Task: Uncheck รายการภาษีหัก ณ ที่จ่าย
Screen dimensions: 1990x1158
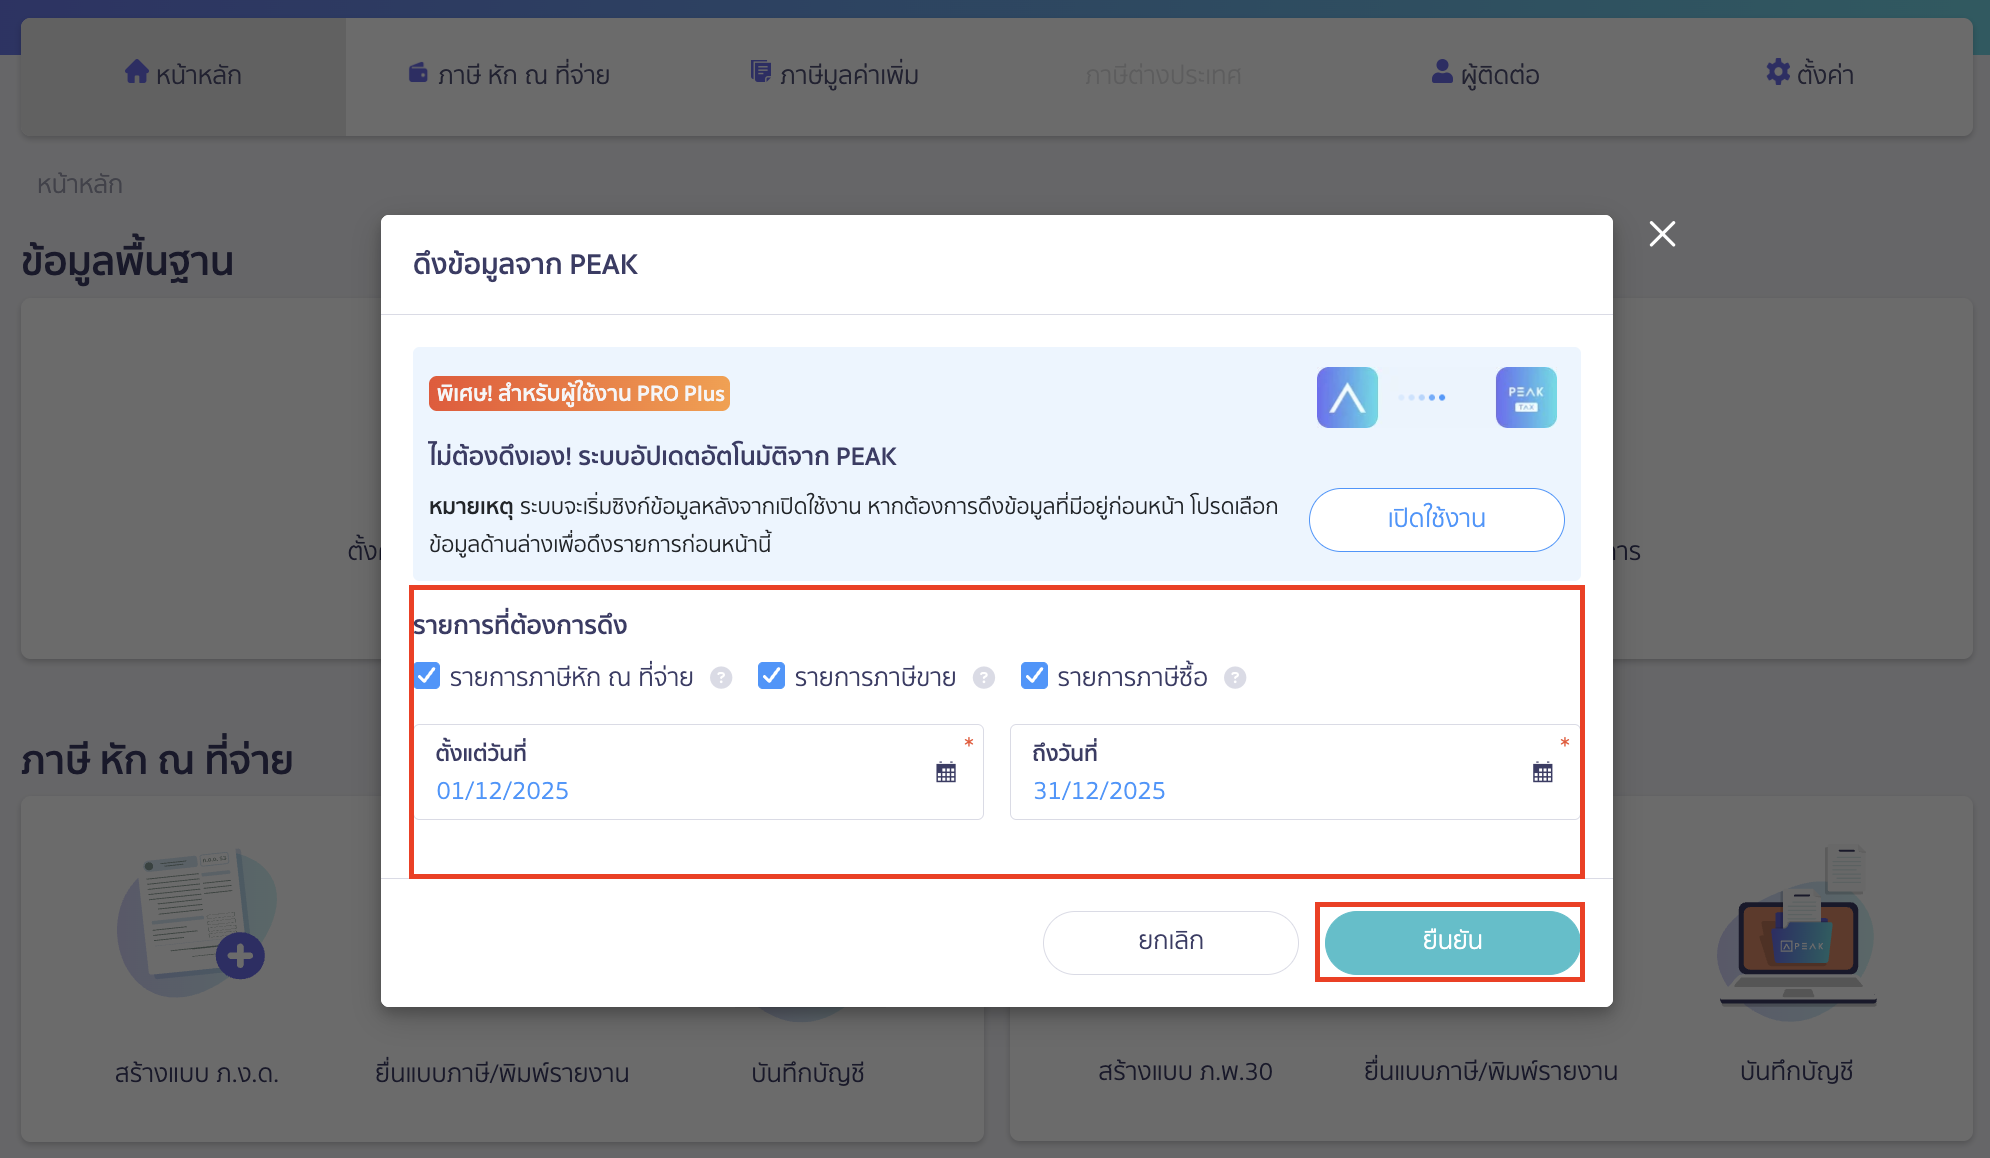Action: pyautogui.click(x=426, y=676)
